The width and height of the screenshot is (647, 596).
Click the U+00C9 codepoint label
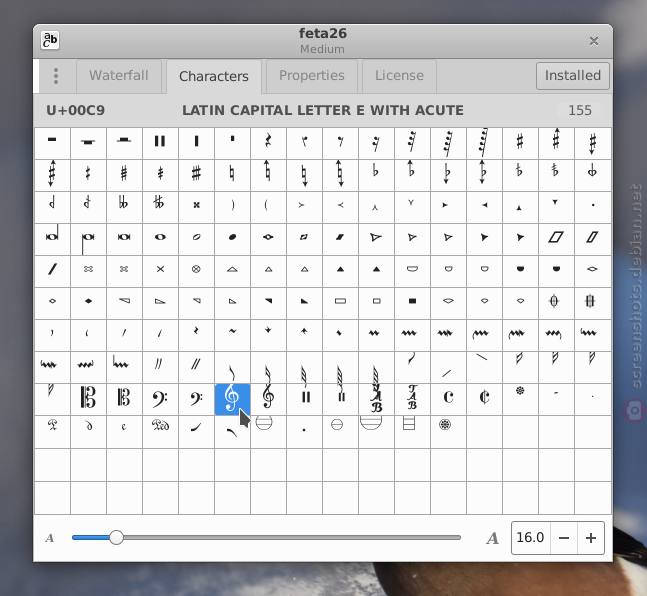coord(76,111)
